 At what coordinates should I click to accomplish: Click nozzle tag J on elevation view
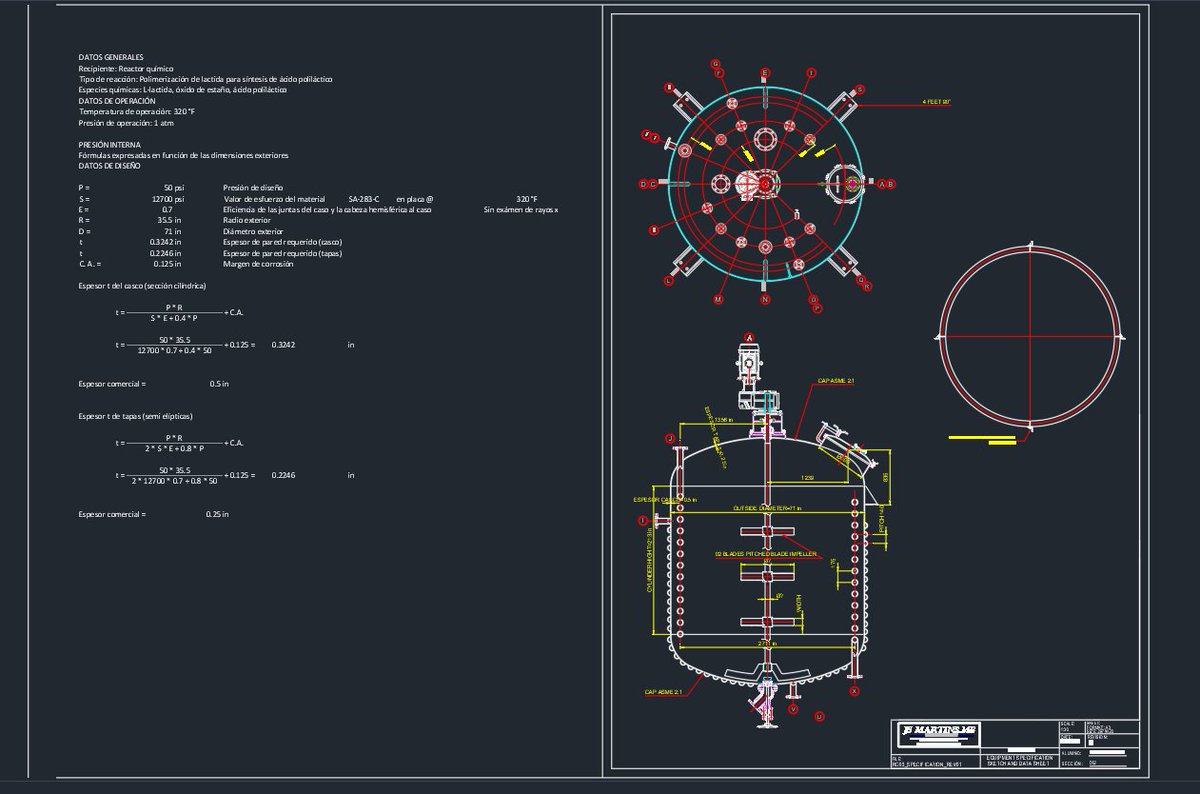pyautogui.click(x=670, y=438)
